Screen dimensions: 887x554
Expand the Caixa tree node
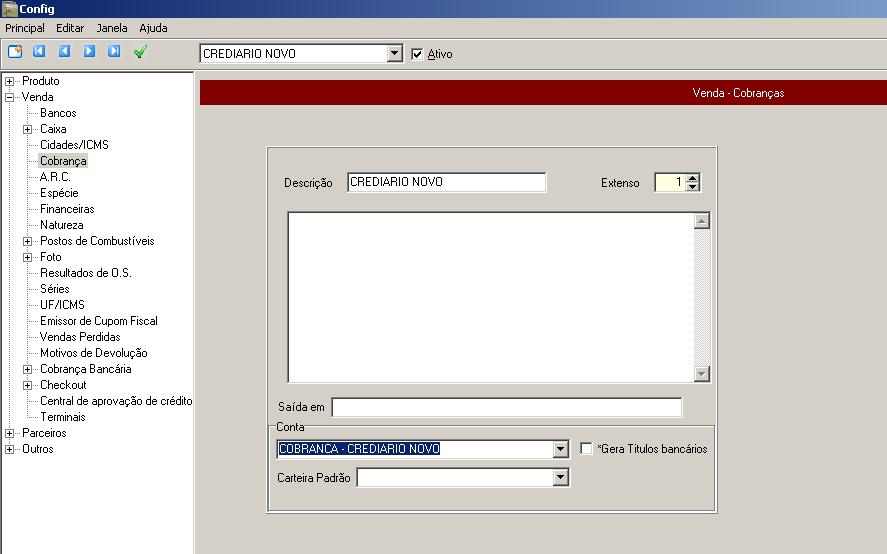click(27, 130)
